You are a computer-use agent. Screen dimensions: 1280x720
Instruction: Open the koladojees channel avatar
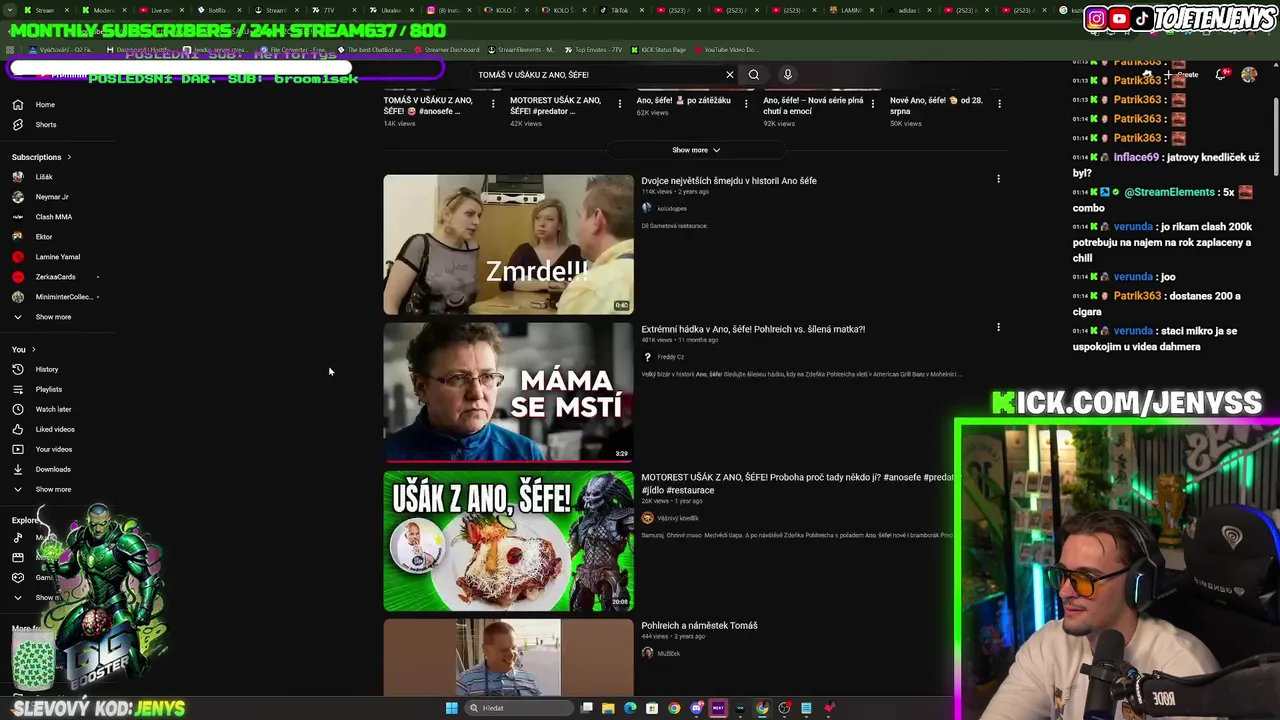pos(647,208)
